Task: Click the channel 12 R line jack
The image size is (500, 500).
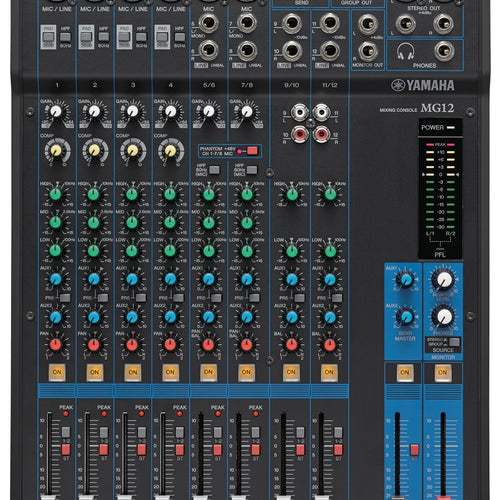Action: (330, 51)
